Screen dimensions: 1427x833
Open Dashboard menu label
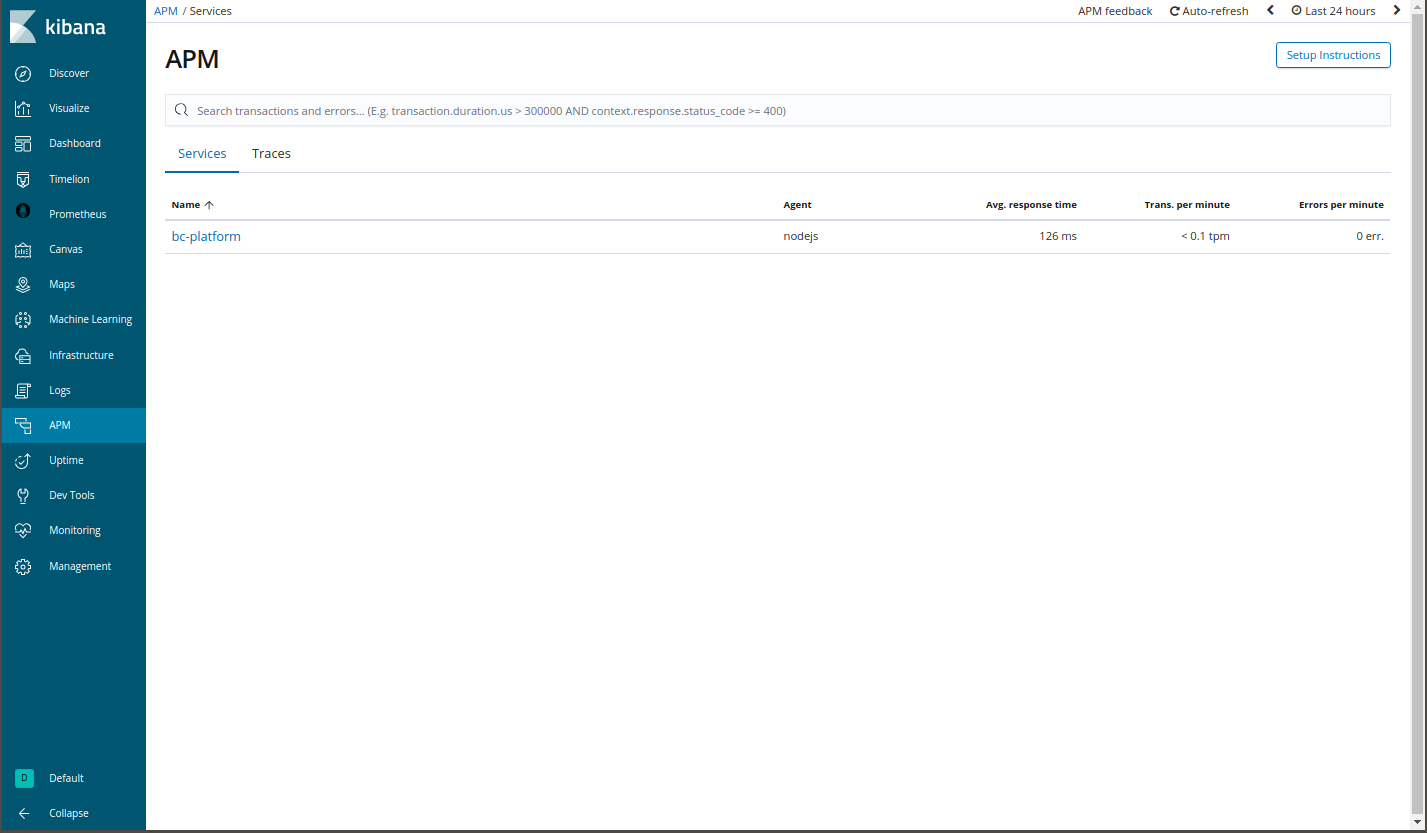75,143
